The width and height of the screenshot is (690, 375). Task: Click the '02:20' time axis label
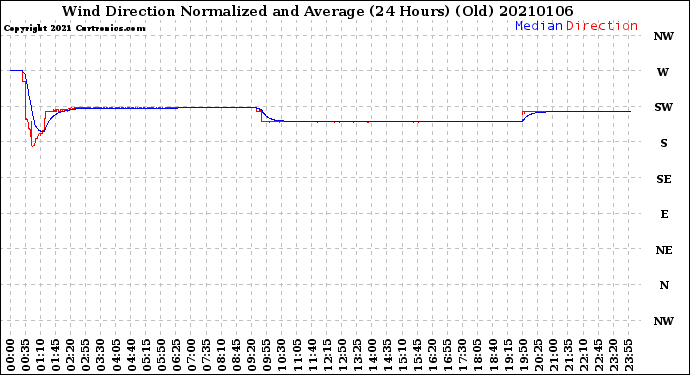(71, 355)
